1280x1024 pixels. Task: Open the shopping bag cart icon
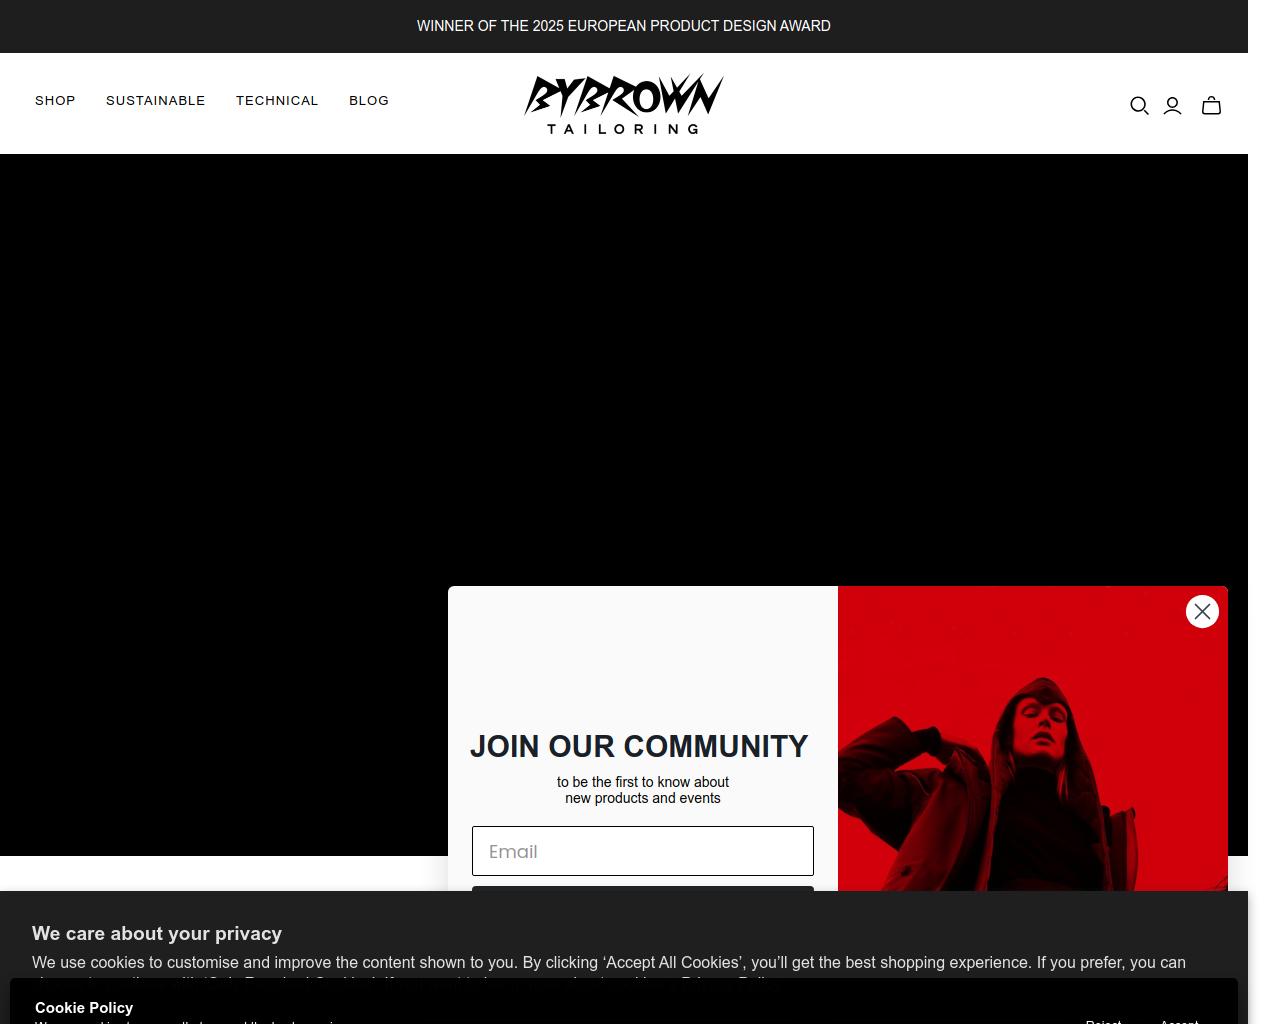(x=1211, y=106)
